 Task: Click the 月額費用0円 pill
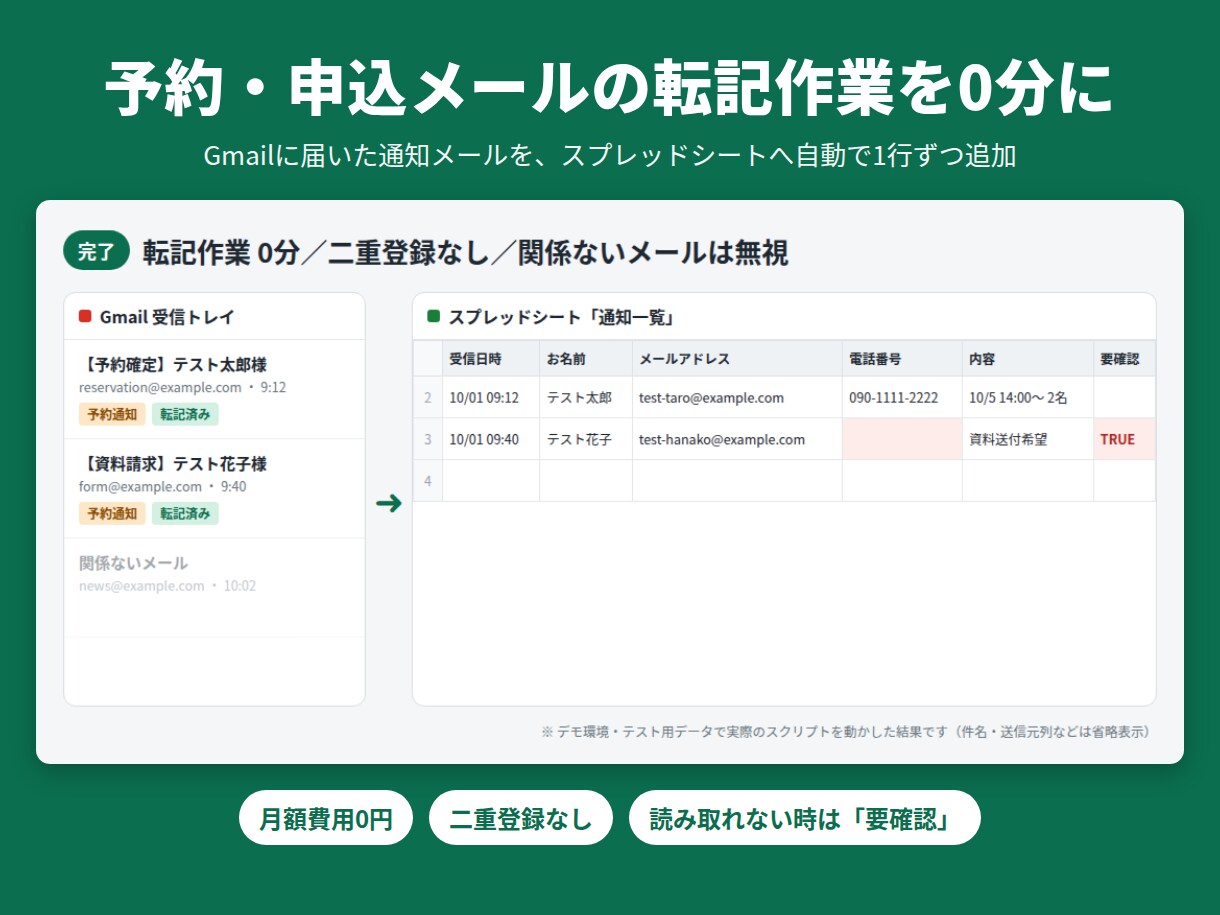click(326, 818)
